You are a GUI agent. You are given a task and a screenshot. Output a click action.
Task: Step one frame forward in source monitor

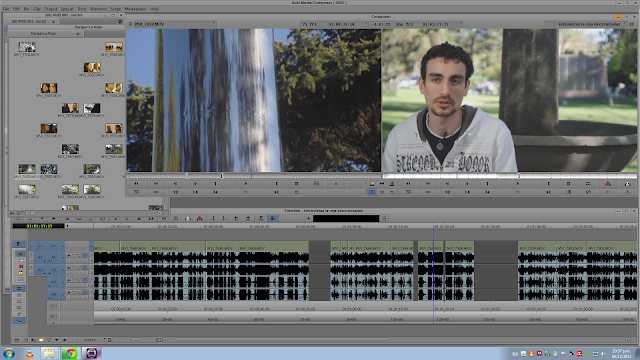[195, 184]
